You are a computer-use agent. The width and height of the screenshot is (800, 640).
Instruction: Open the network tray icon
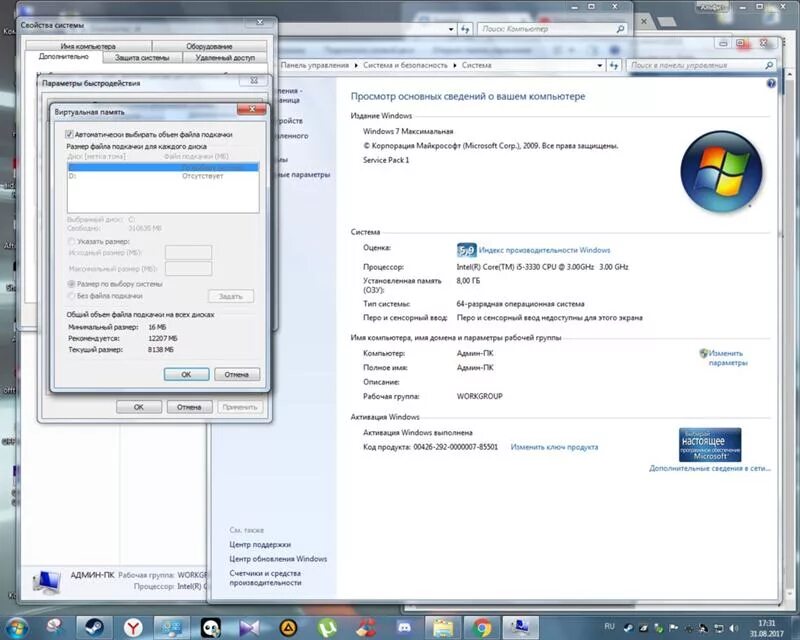(x=719, y=628)
